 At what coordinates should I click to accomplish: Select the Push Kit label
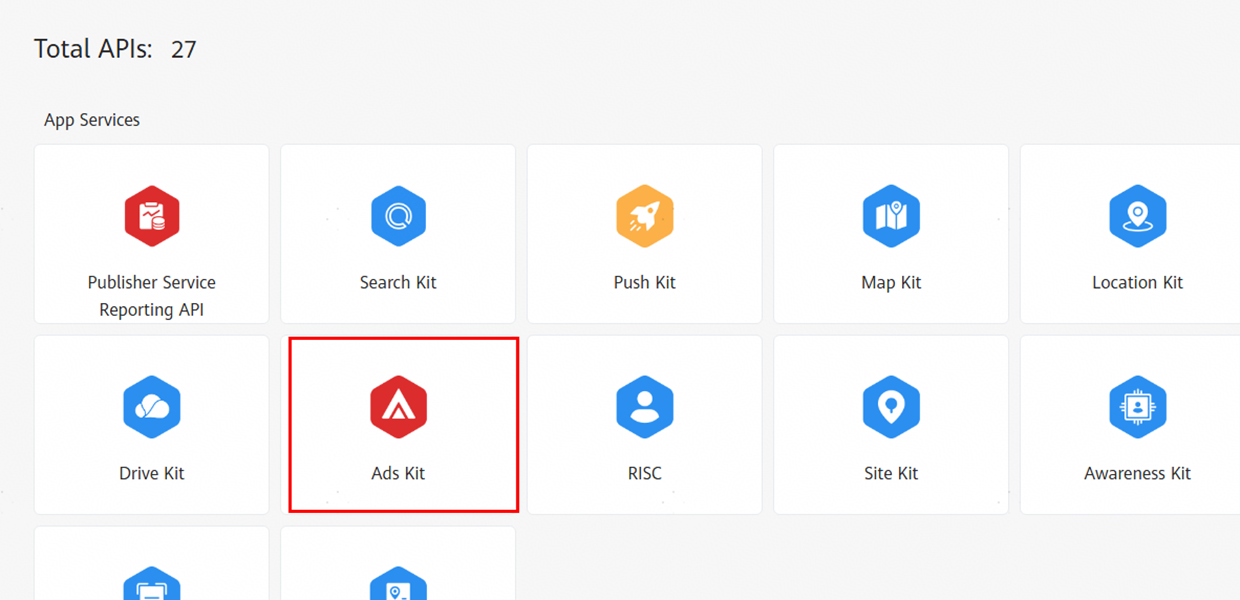(x=645, y=283)
